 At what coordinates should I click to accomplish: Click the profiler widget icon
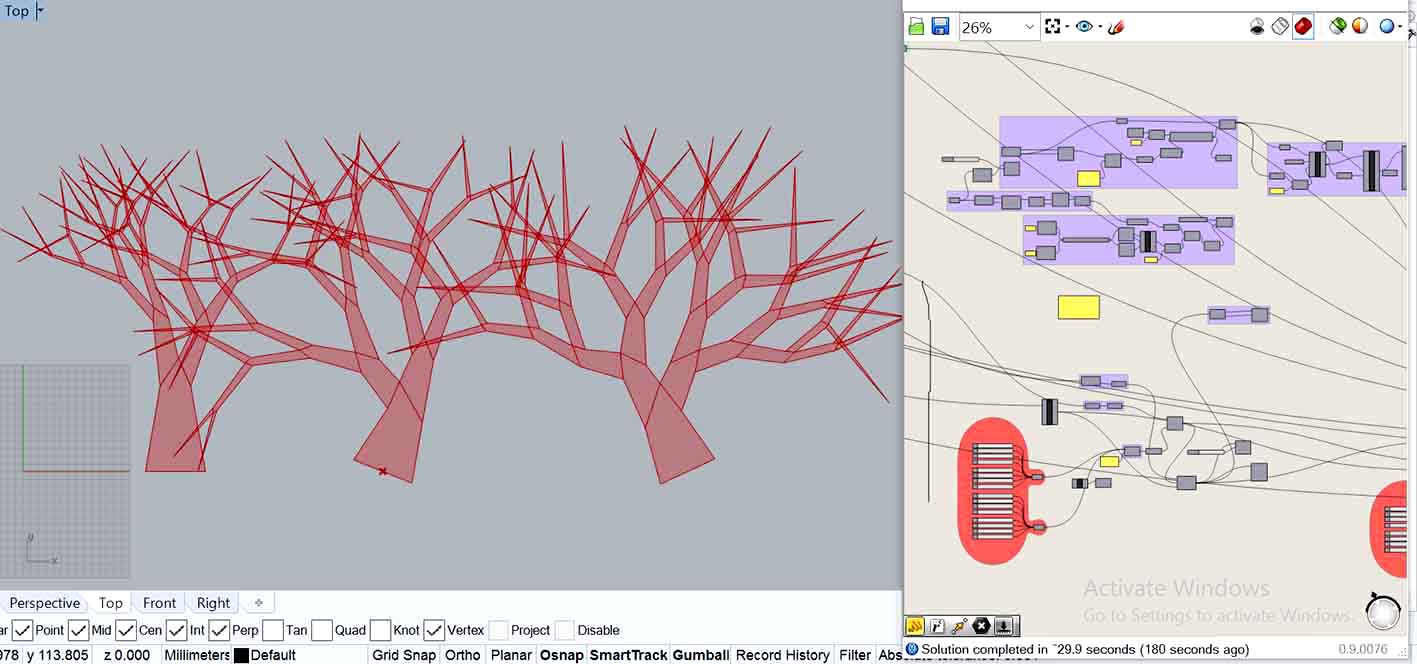point(937,626)
